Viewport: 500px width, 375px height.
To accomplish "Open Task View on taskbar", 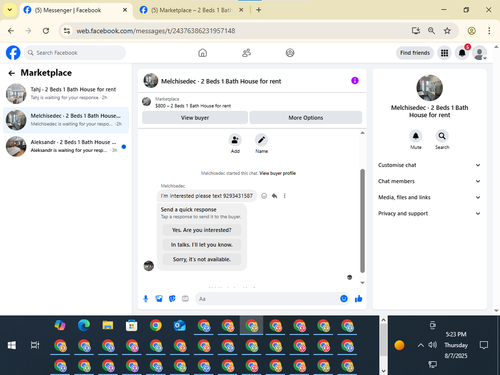I will pos(35,345).
